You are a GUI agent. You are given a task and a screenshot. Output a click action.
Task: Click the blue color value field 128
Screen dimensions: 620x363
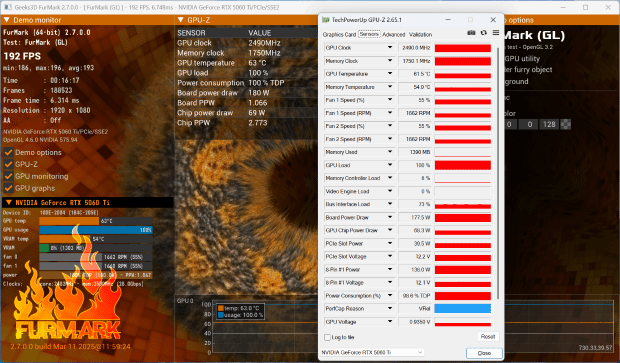[549, 124]
